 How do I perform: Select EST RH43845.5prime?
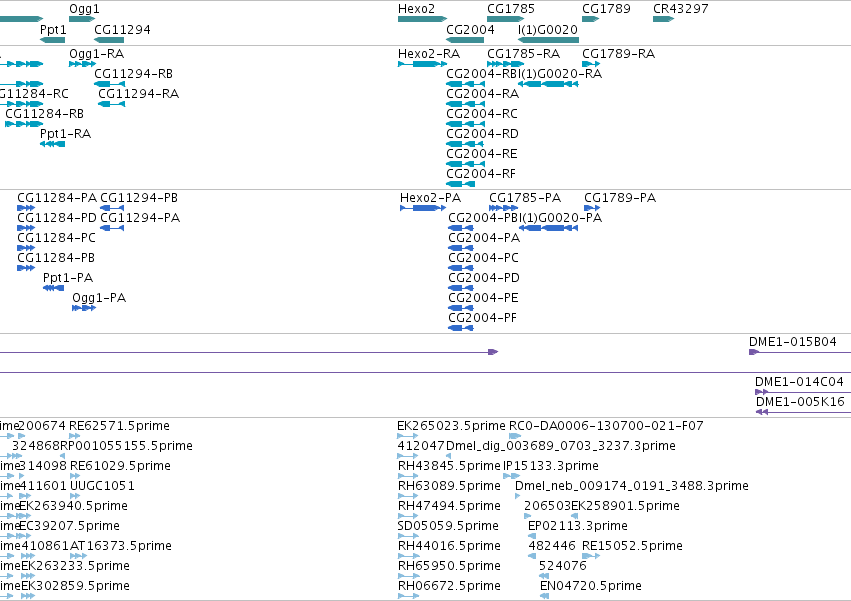point(409,476)
